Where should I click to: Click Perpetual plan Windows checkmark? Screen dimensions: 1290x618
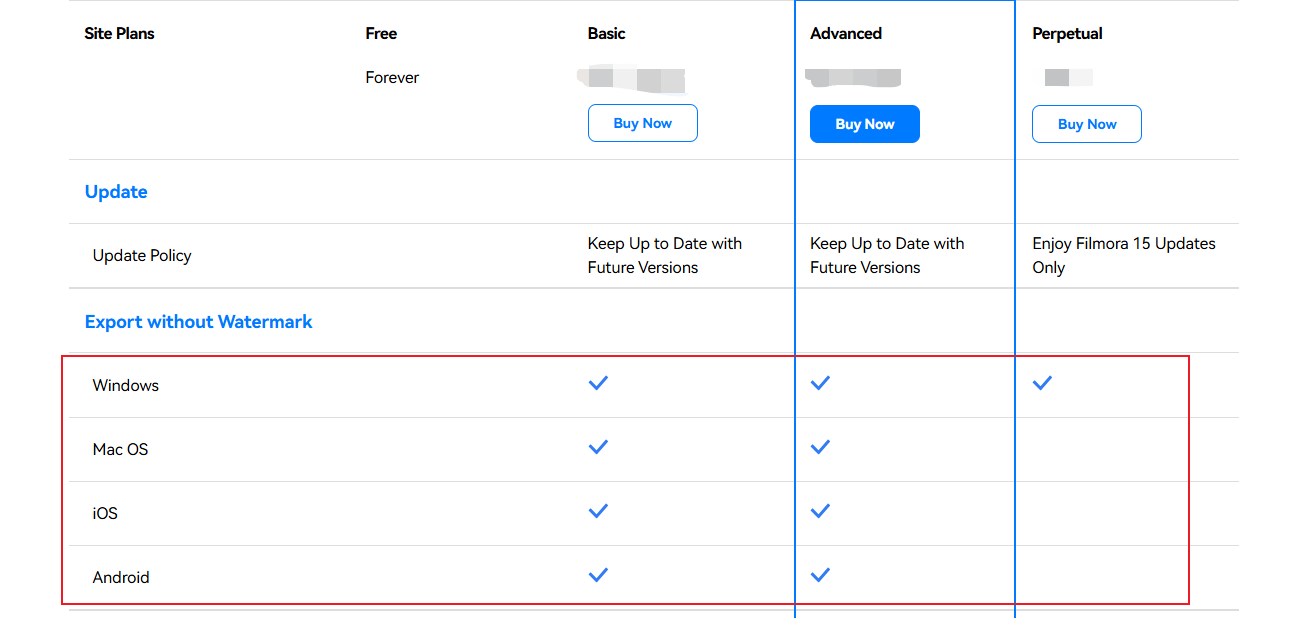click(1042, 383)
